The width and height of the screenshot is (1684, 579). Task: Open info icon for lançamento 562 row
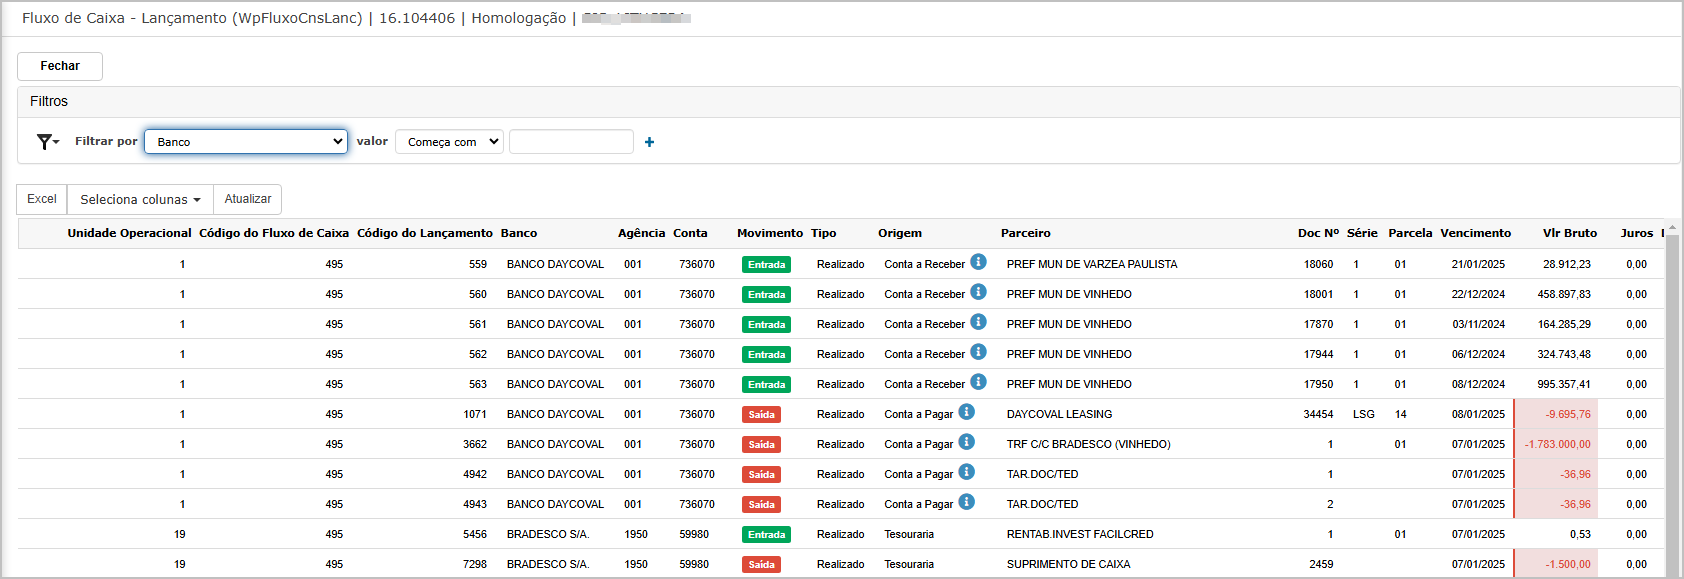point(979,352)
